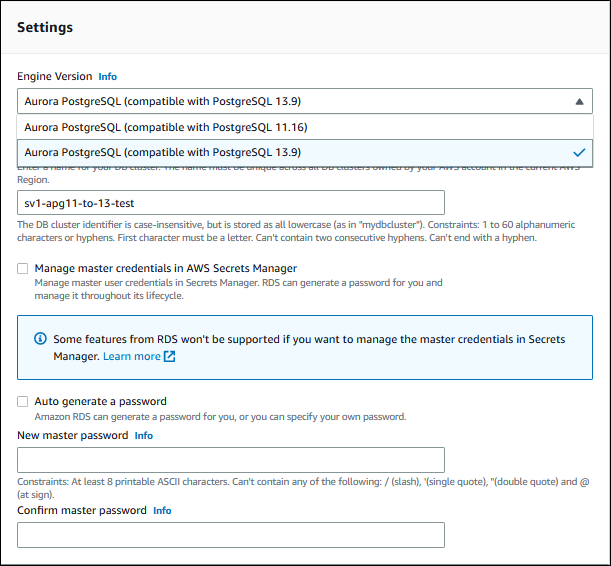This screenshot has height=566, width=611.
Task: Click the Manage master credentials label text
Action: (x=165, y=269)
